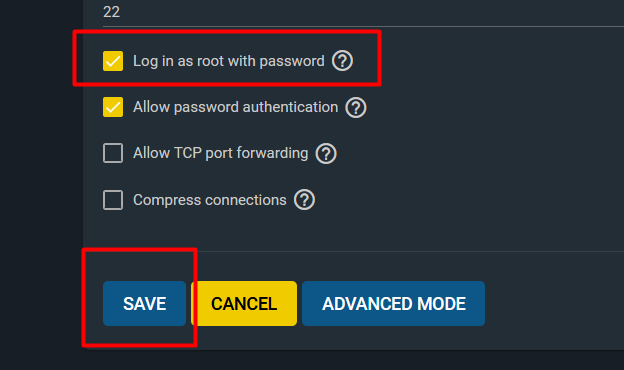Click the 'Allow TCP port forwarding' label text
The width and height of the screenshot is (624, 370).
pyautogui.click(x=220, y=153)
